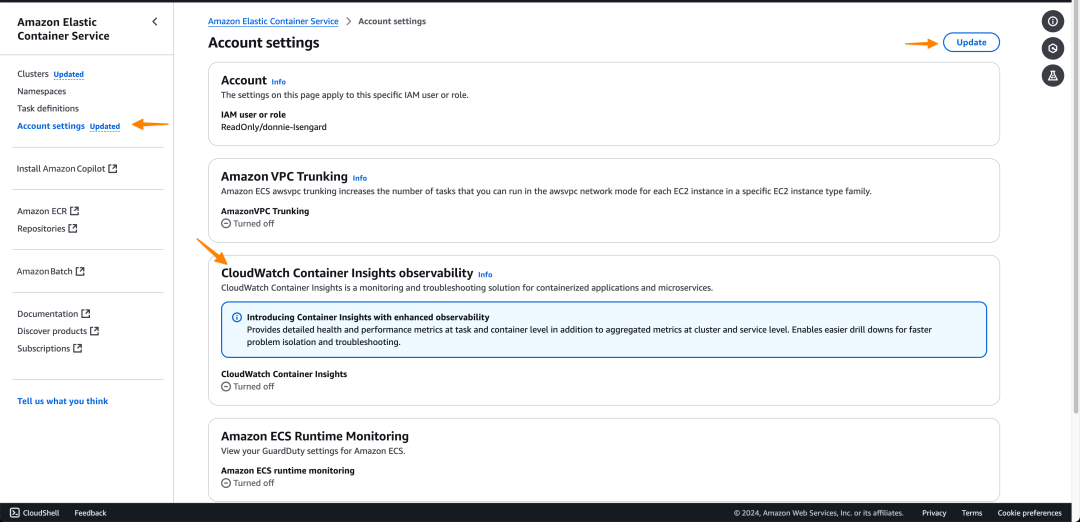Open Subscriptions link

43,348
